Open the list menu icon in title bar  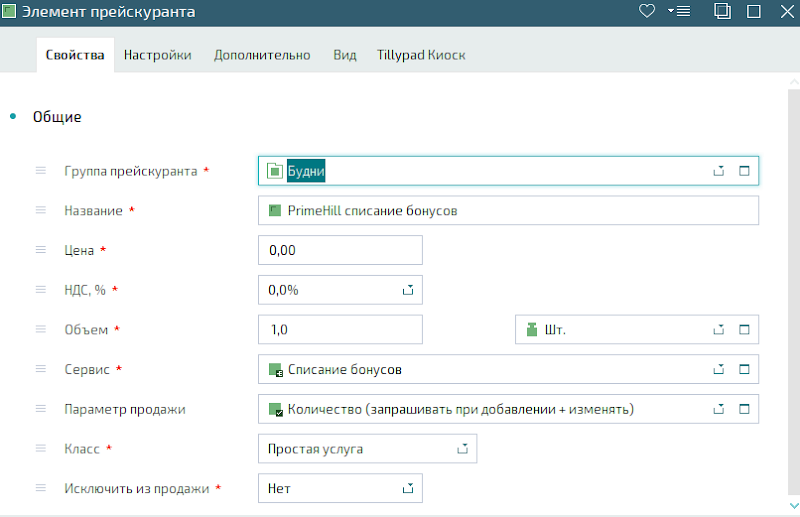pyautogui.click(x=679, y=11)
